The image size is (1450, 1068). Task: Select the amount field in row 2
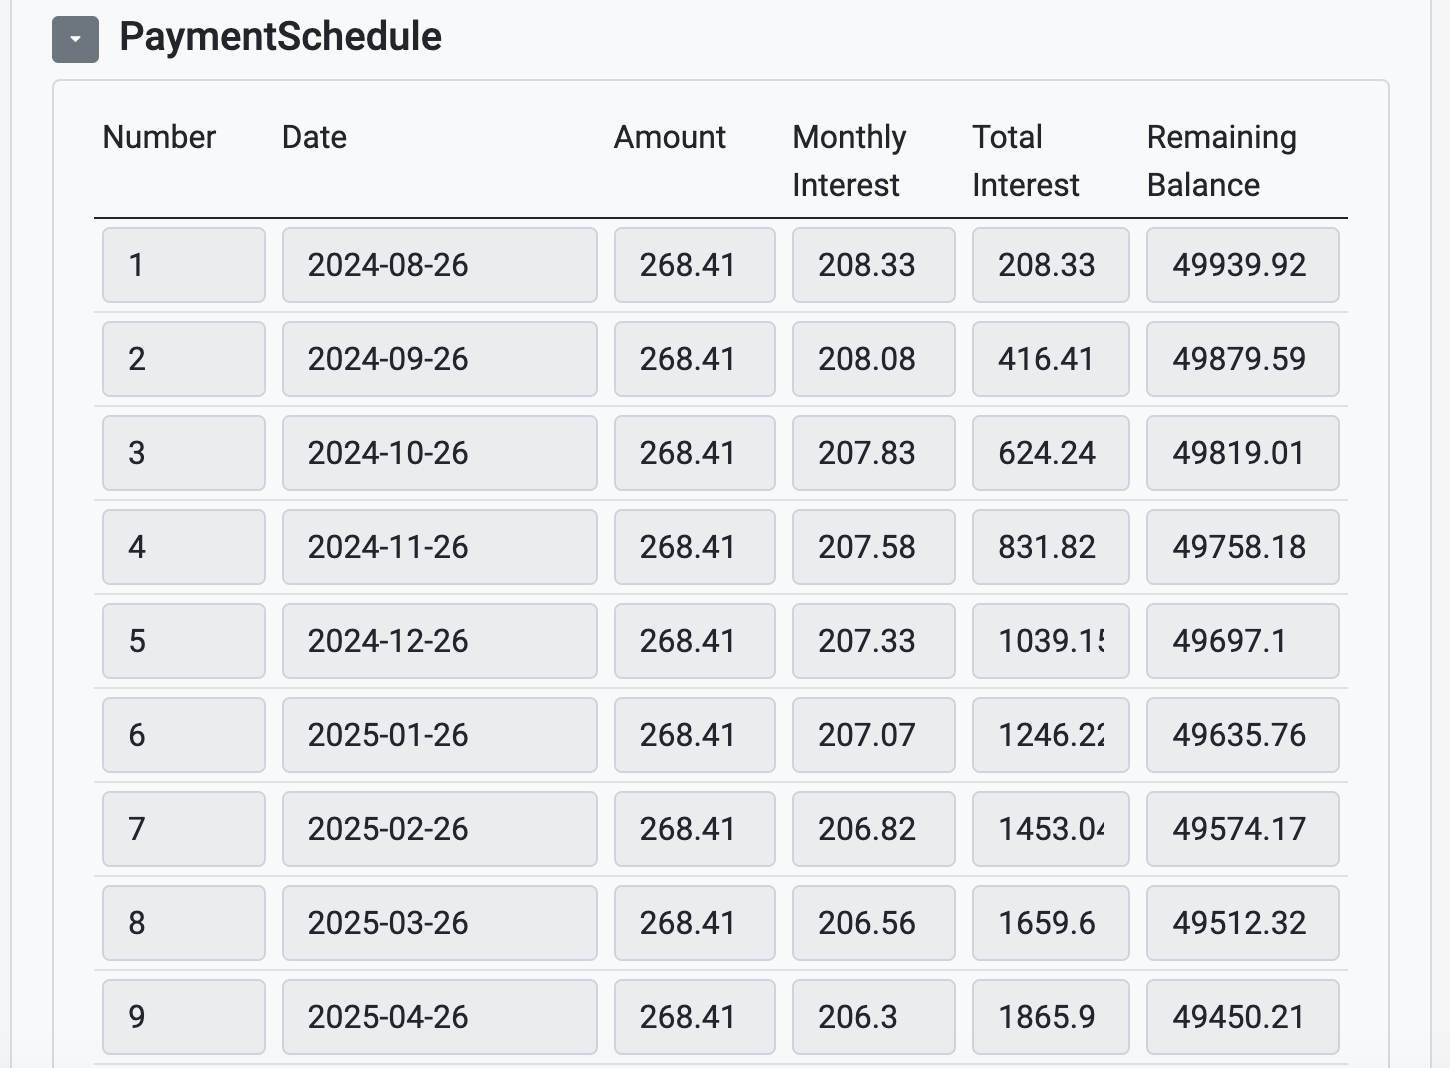[694, 358]
